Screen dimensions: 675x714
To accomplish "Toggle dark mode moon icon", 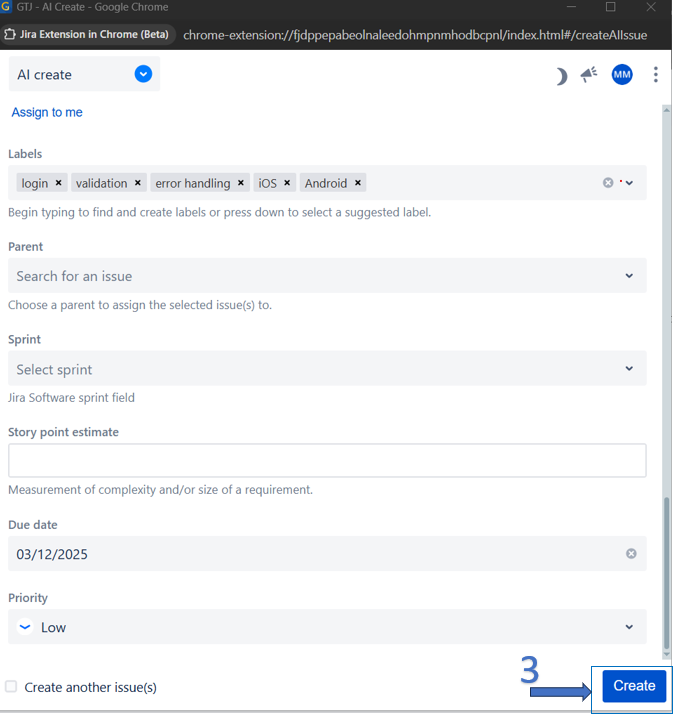I will click(x=561, y=75).
